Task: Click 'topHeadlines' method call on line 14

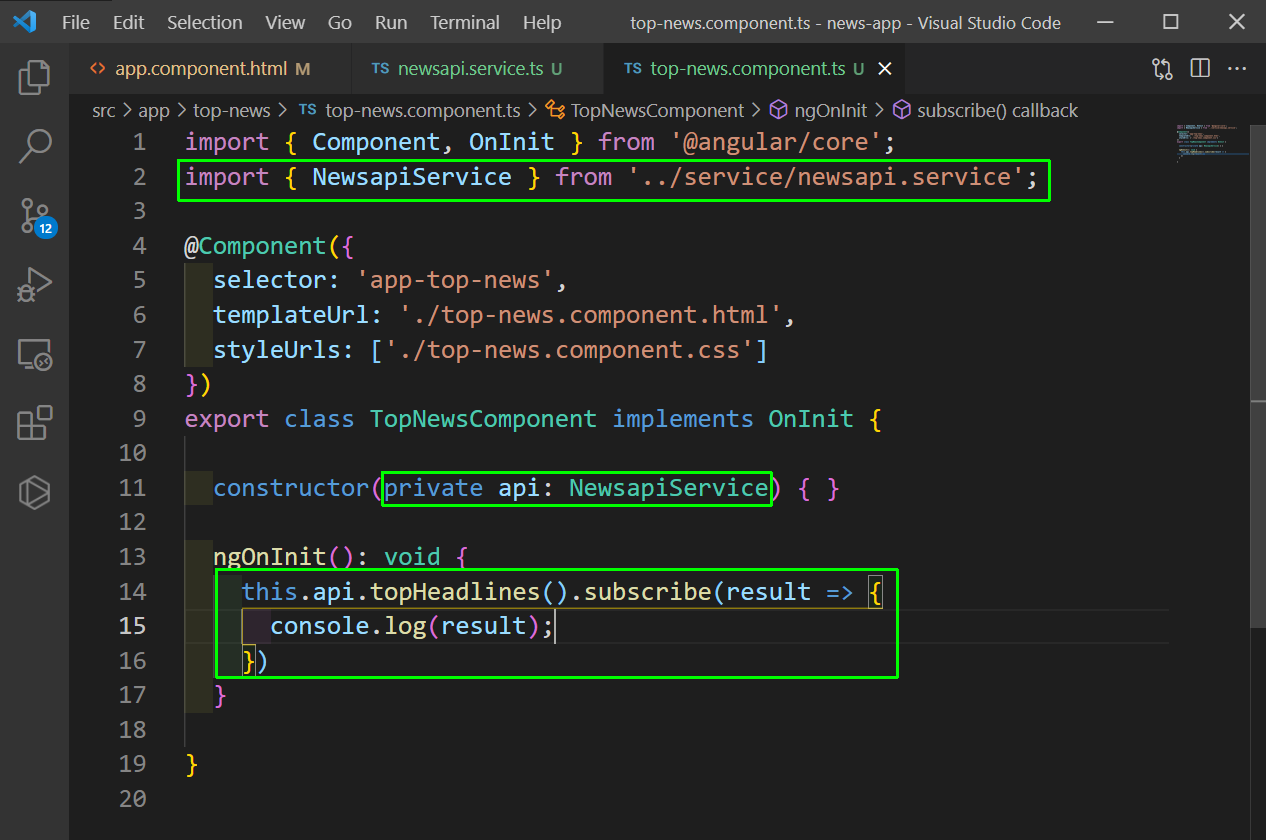Action: (x=455, y=592)
